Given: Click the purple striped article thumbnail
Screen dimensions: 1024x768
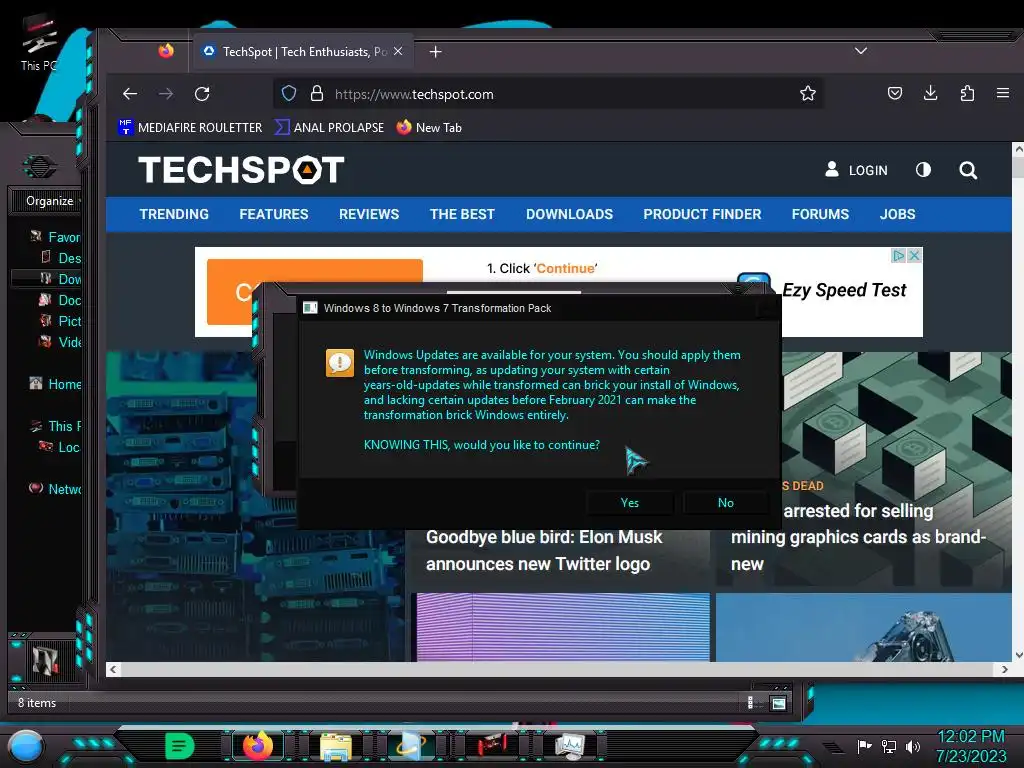Looking at the screenshot, I should click(x=563, y=627).
